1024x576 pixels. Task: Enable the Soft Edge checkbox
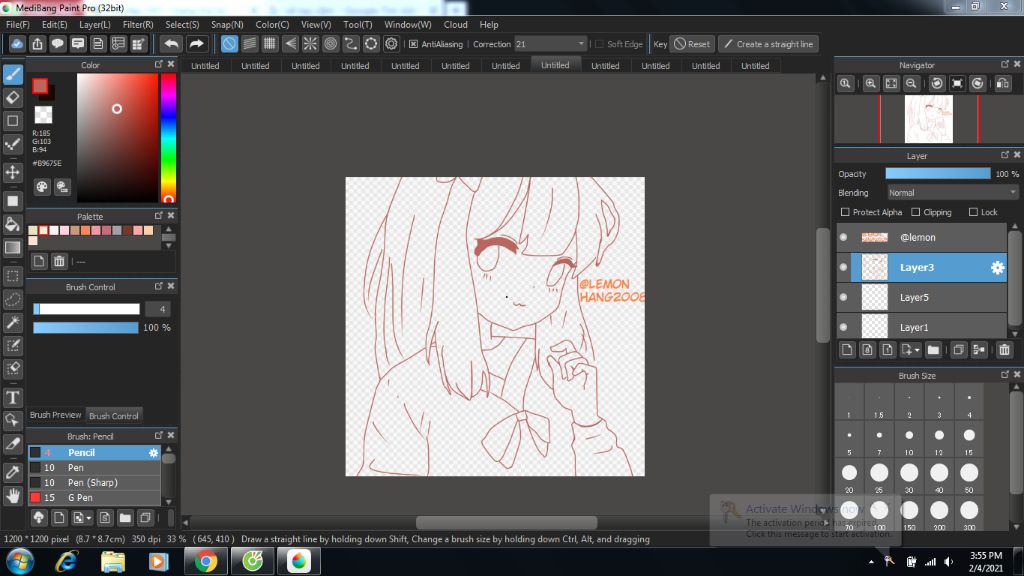tap(599, 44)
